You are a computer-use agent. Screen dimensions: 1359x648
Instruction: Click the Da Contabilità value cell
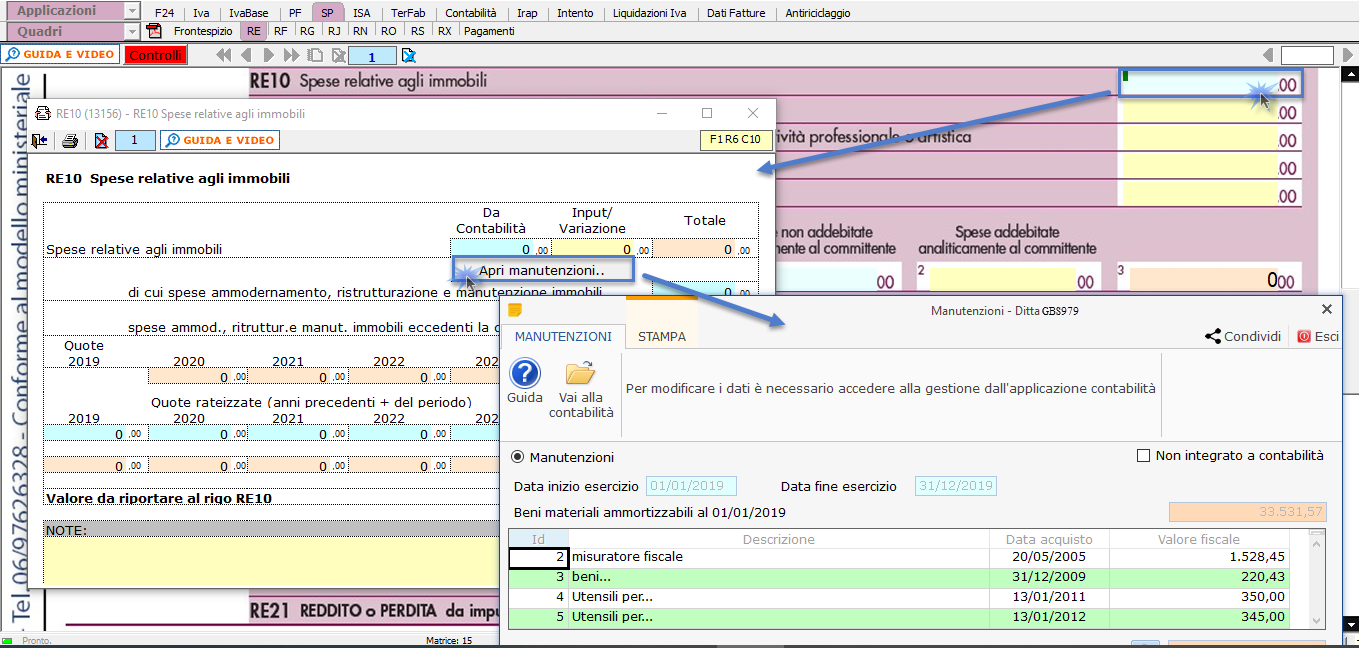[500, 249]
